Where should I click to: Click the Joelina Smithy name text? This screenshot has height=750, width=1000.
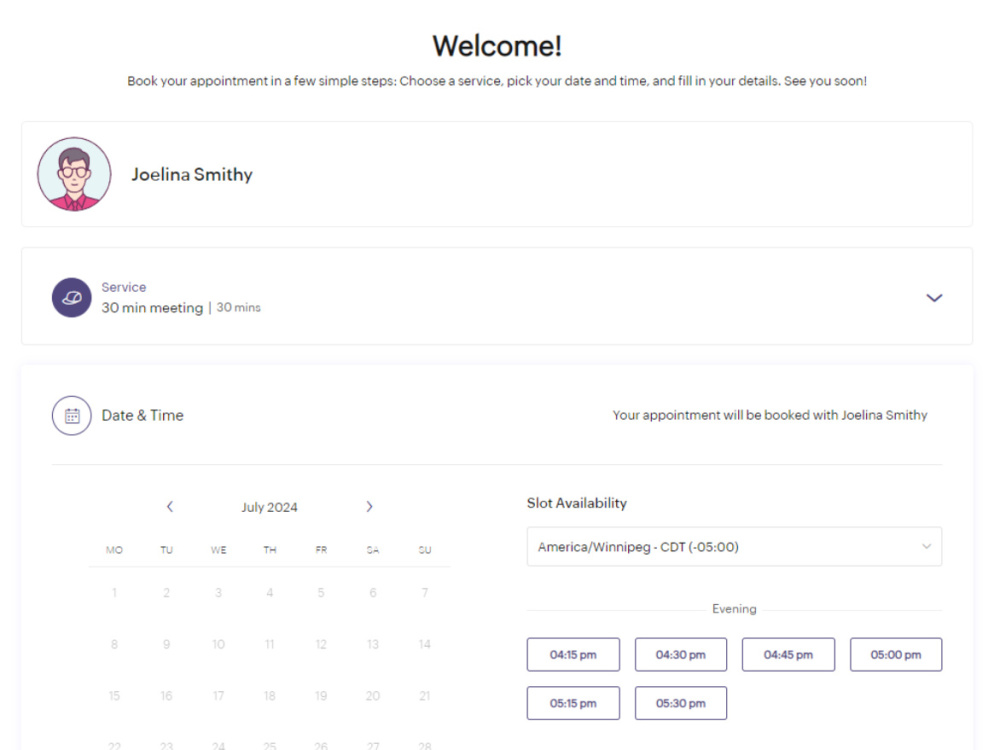(x=192, y=174)
